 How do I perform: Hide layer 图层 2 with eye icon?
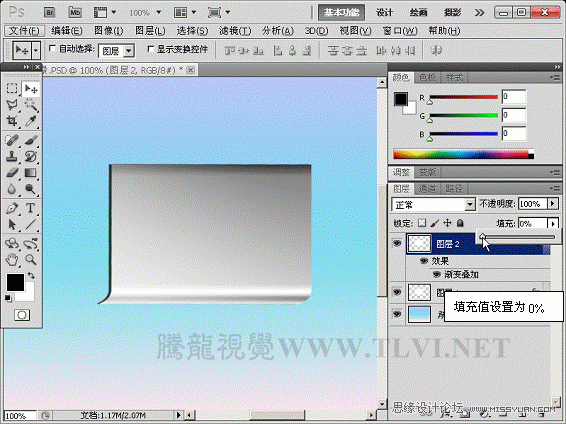point(397,243)
